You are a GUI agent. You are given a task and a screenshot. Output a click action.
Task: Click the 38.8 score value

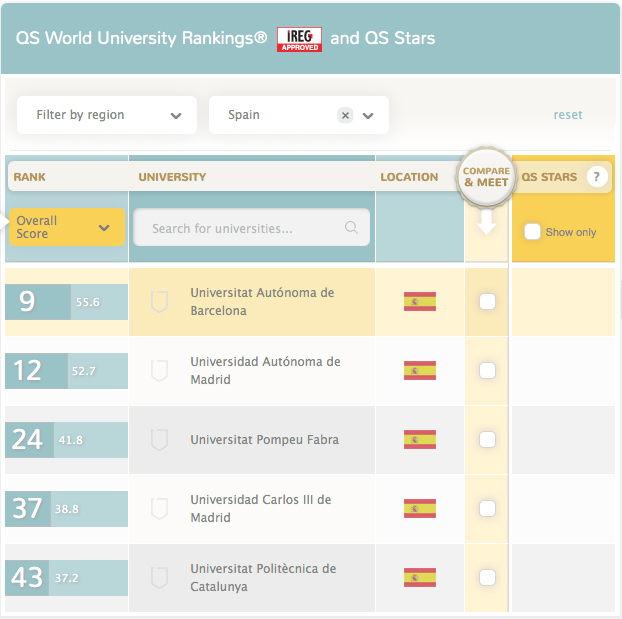[x=67, y=509]
